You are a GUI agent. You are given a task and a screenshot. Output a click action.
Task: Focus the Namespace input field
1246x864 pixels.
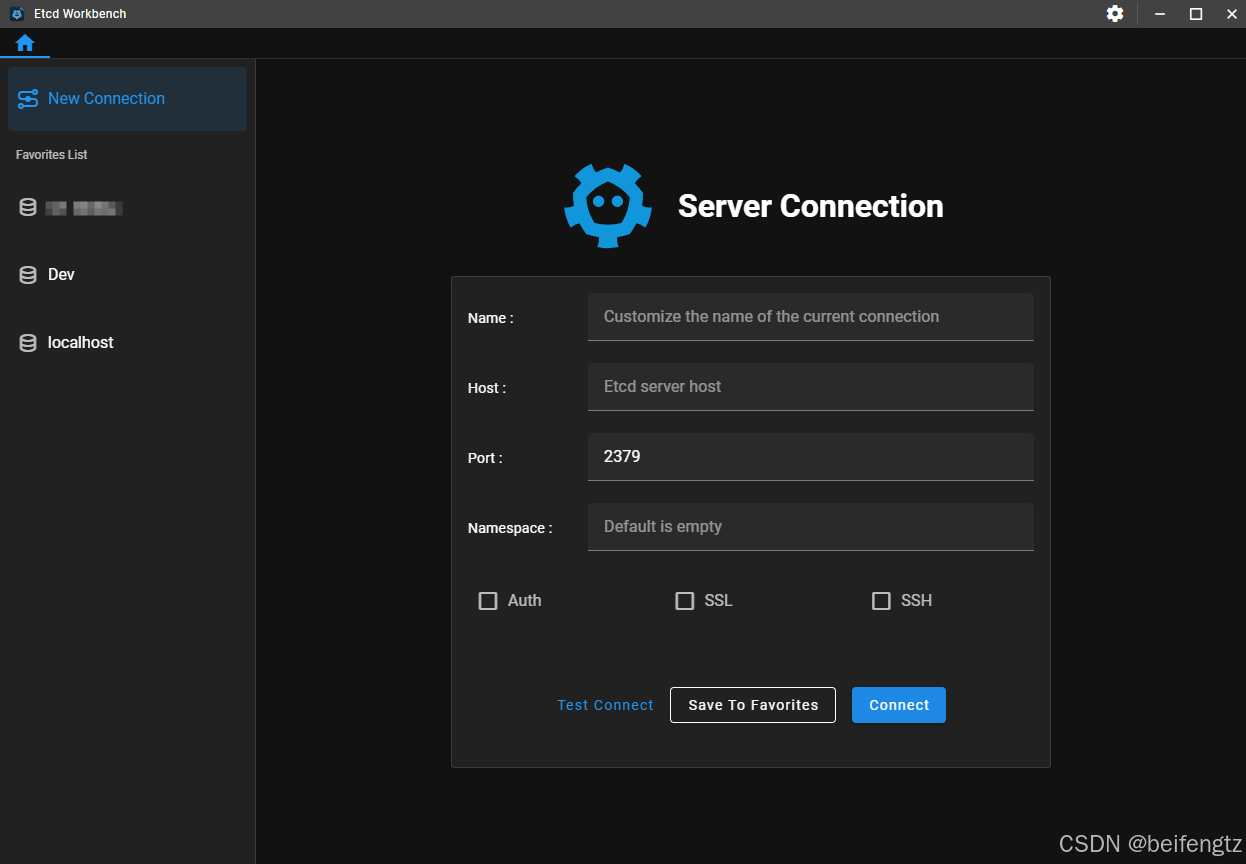[x=811, y=527]
